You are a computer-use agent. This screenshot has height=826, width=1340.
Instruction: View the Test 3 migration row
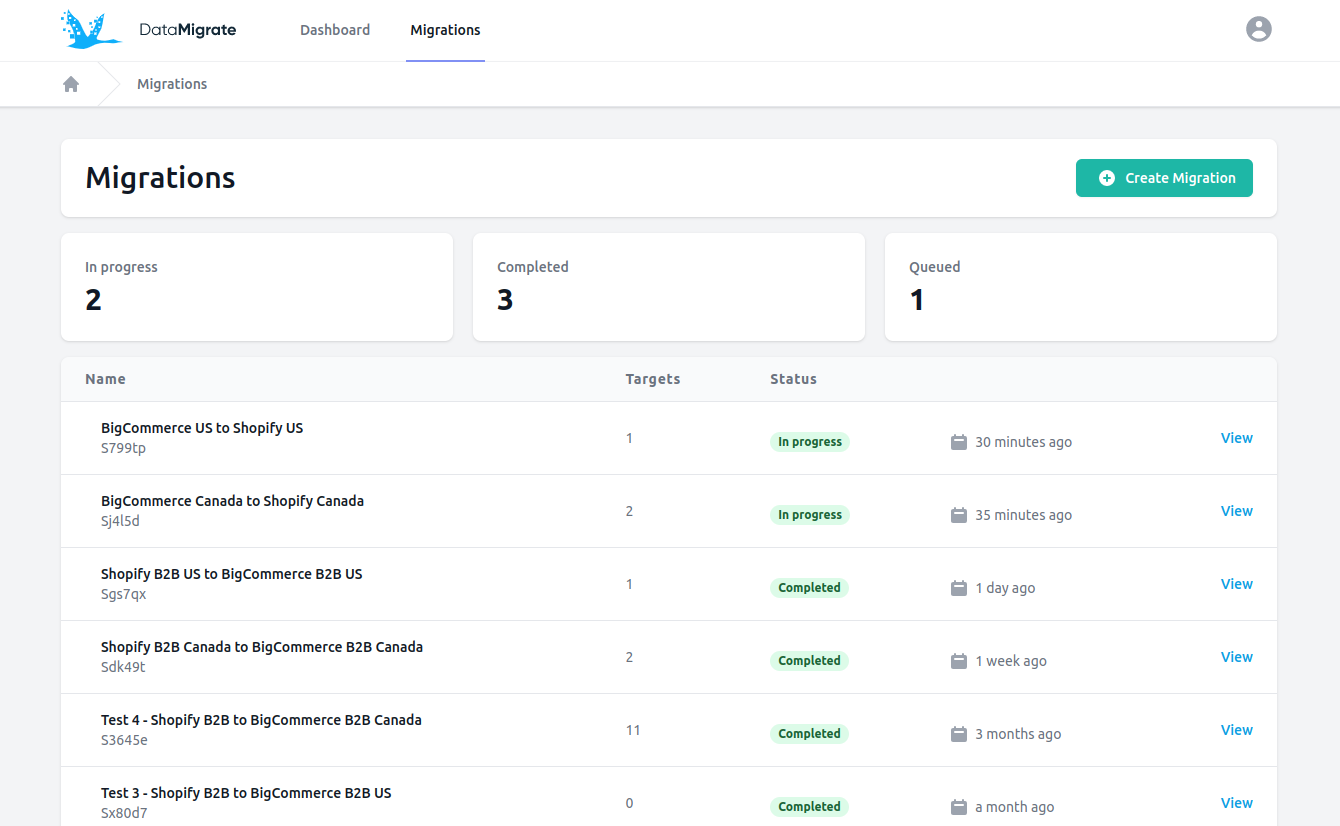1237,803
